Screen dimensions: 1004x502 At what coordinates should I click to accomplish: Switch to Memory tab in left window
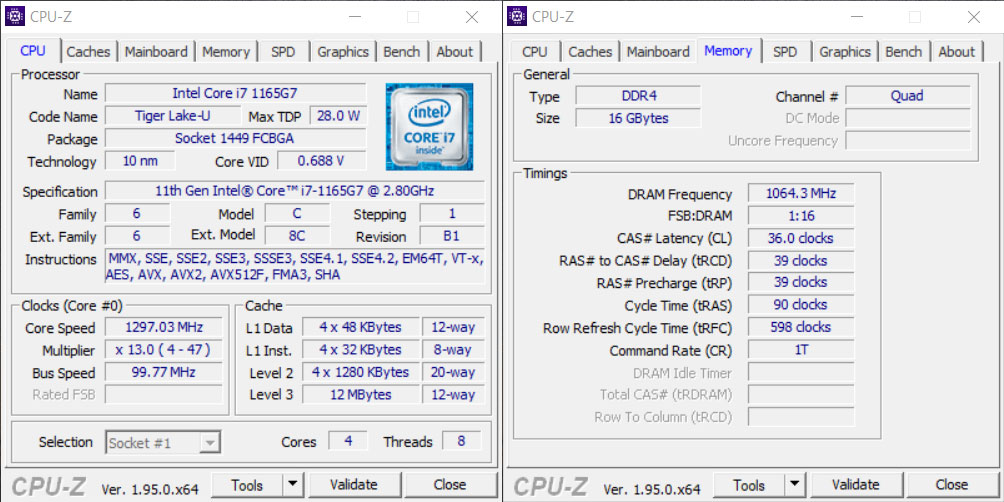coord(226,52)
